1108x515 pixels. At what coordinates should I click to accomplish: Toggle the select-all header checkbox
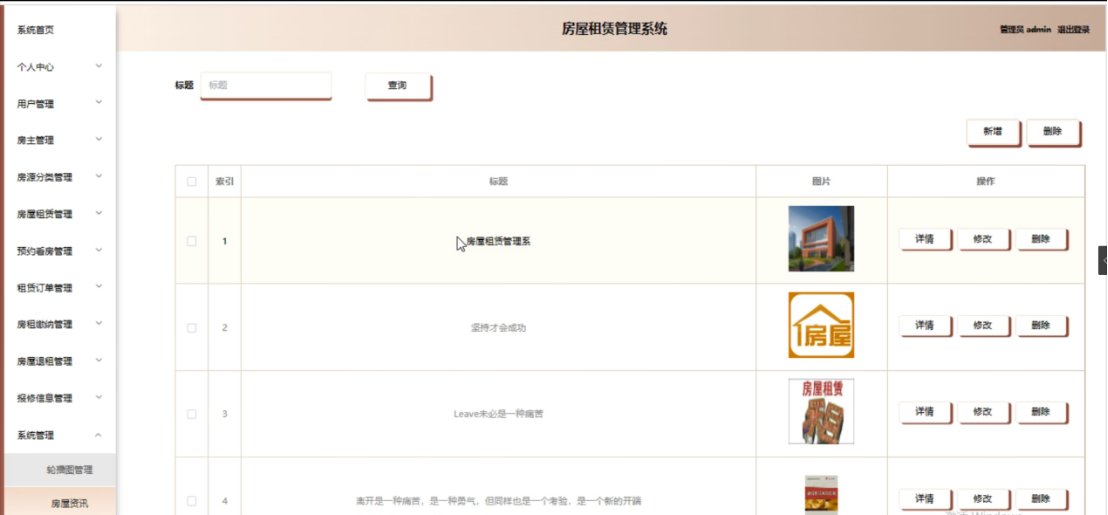pos(191,182)
